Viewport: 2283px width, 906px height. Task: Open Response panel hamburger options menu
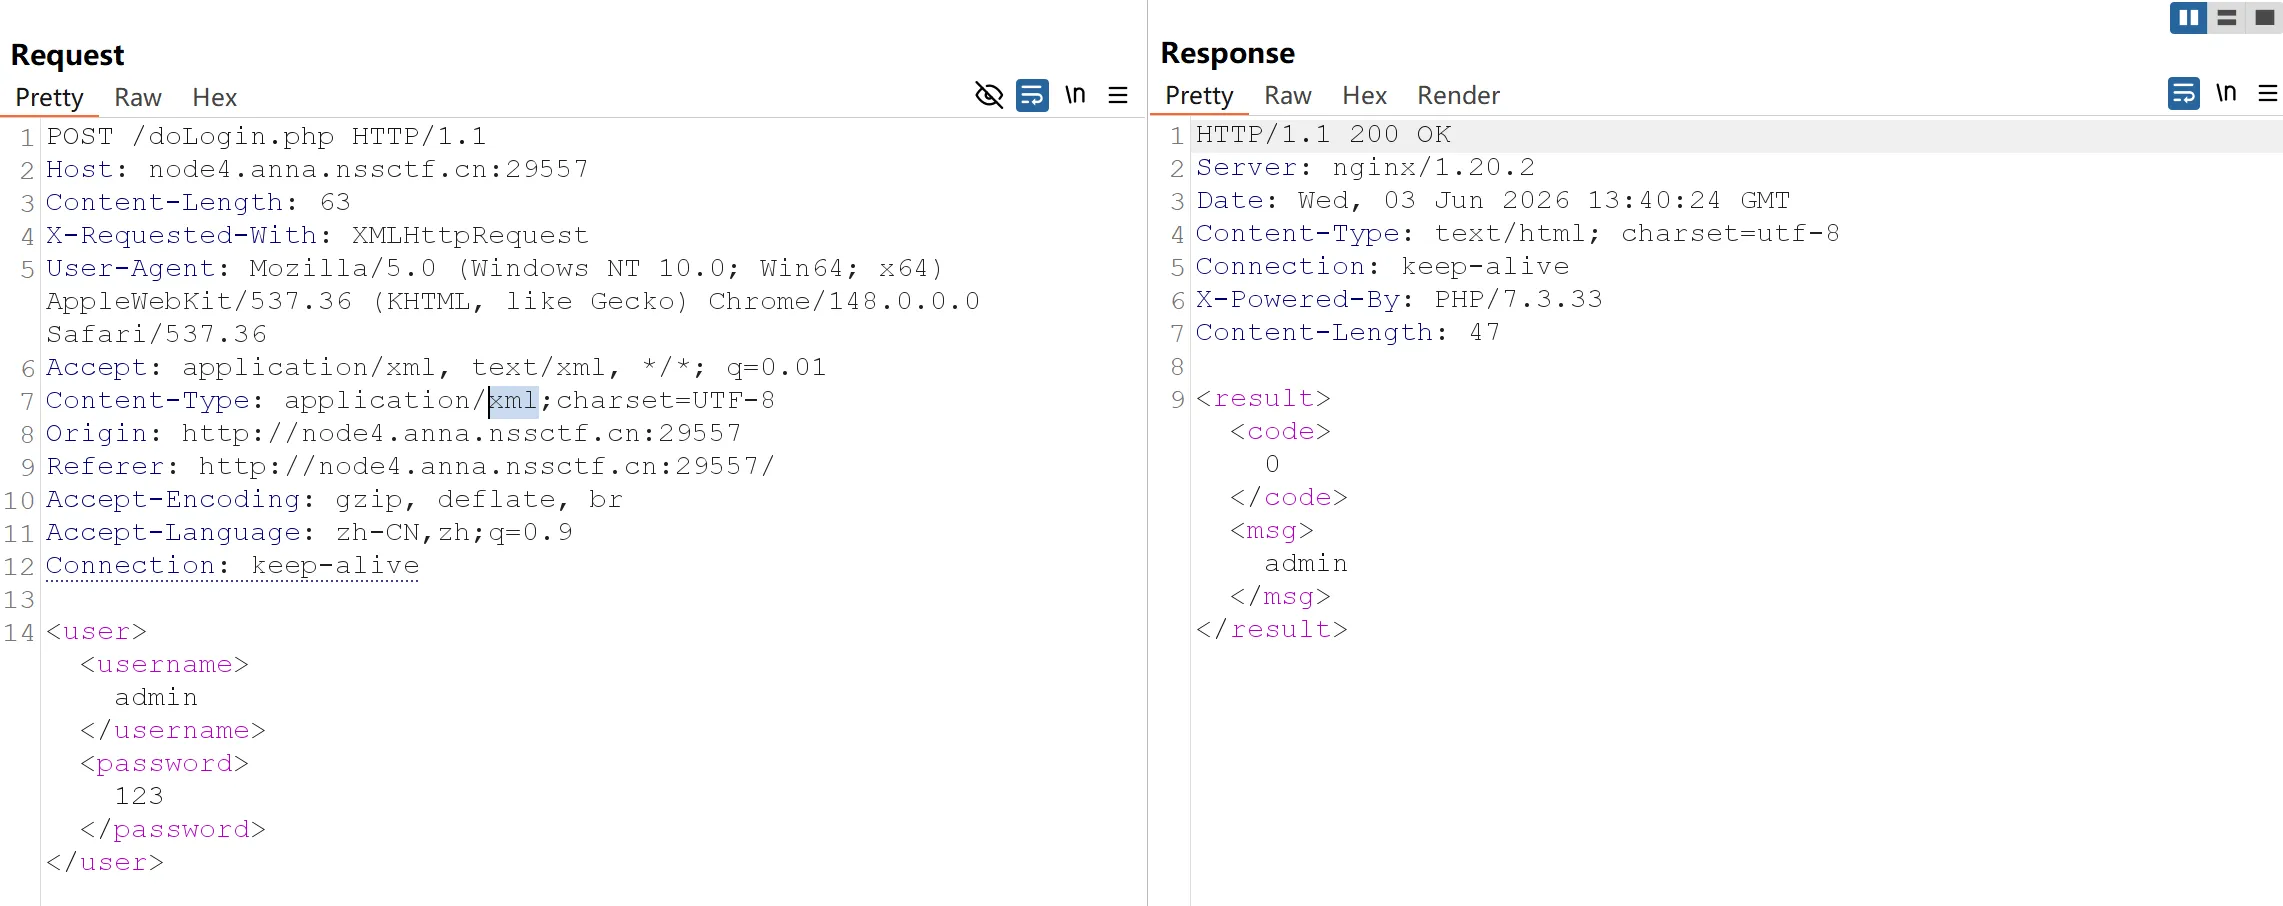coord(2268,93)
